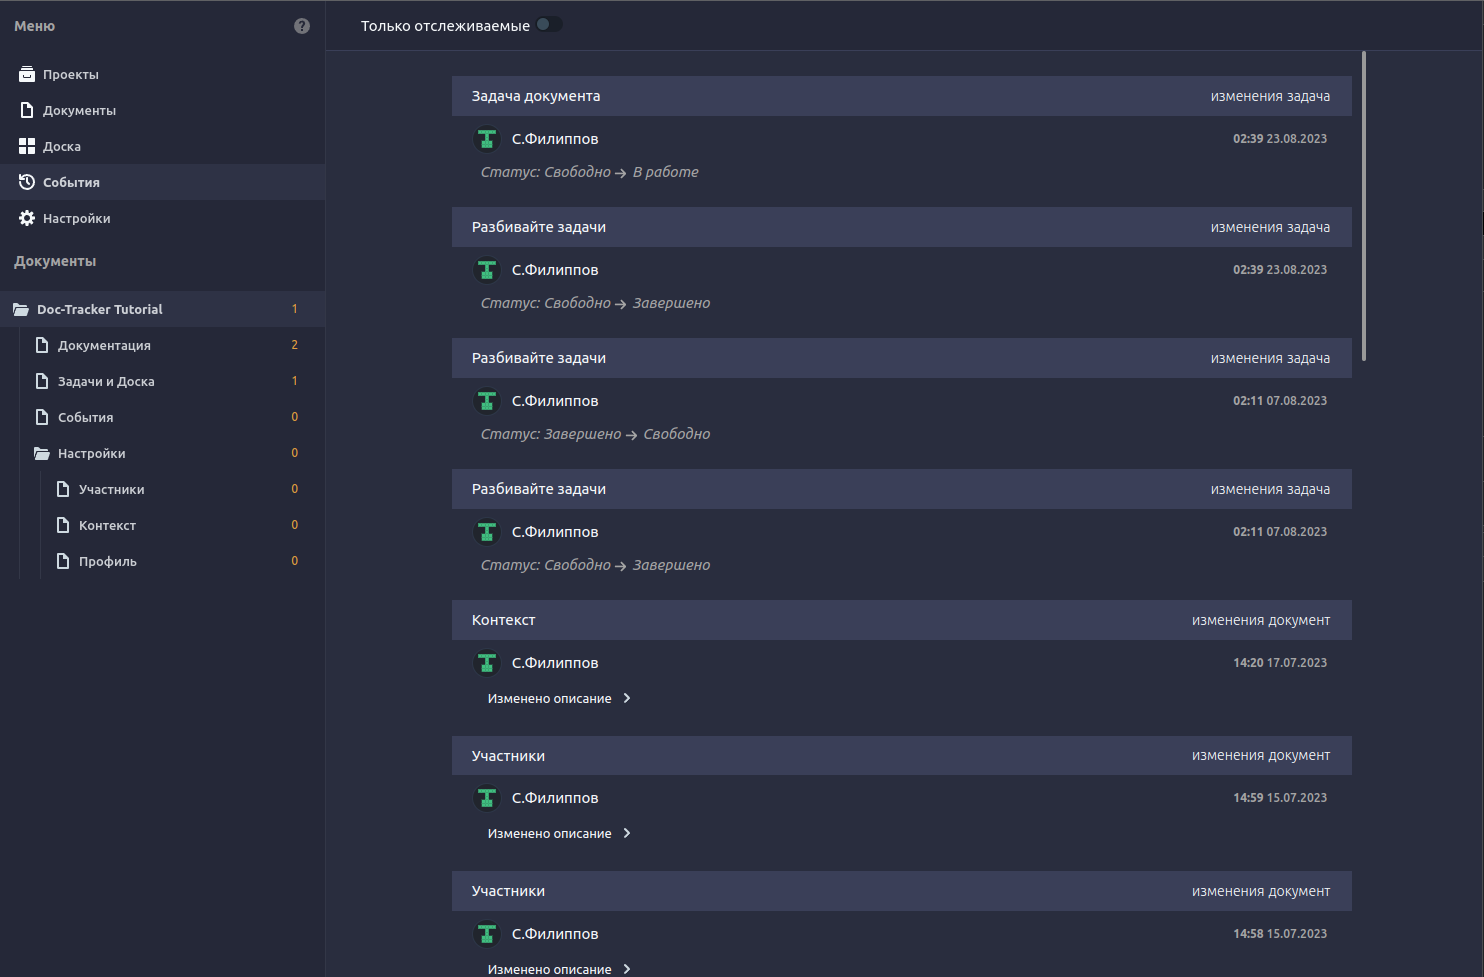Select the Участники document in tree

(x=111, y=490)
